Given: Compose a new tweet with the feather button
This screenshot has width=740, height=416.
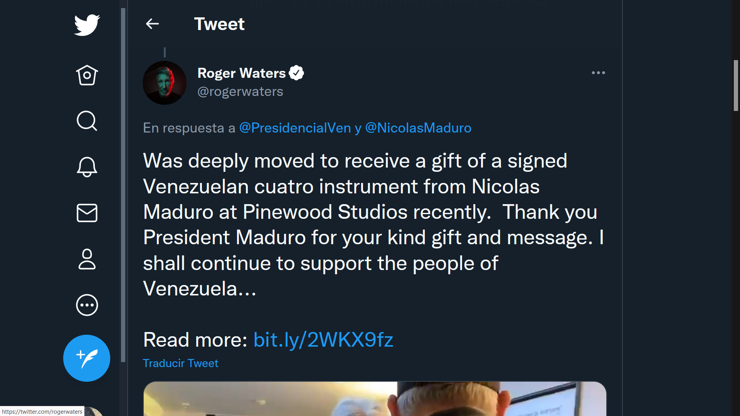Looking at the screenshot, I should tap(87, 358).
